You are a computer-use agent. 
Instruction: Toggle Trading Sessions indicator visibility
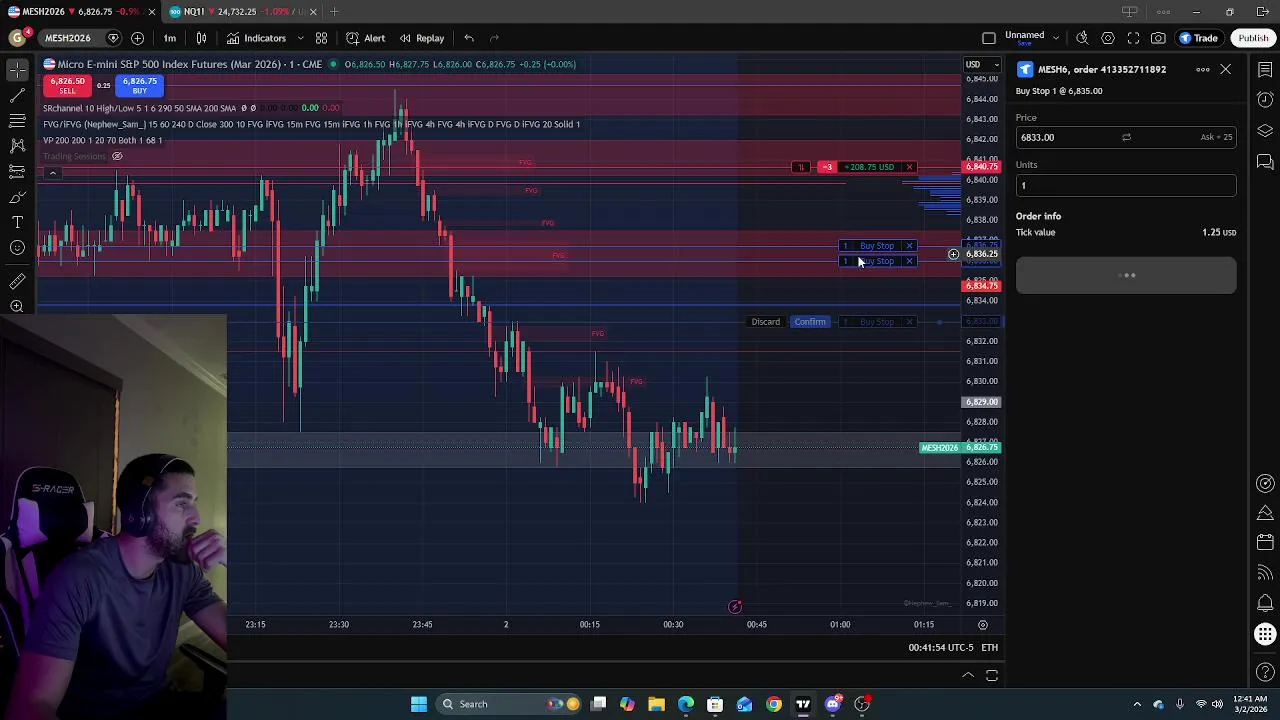117,156
